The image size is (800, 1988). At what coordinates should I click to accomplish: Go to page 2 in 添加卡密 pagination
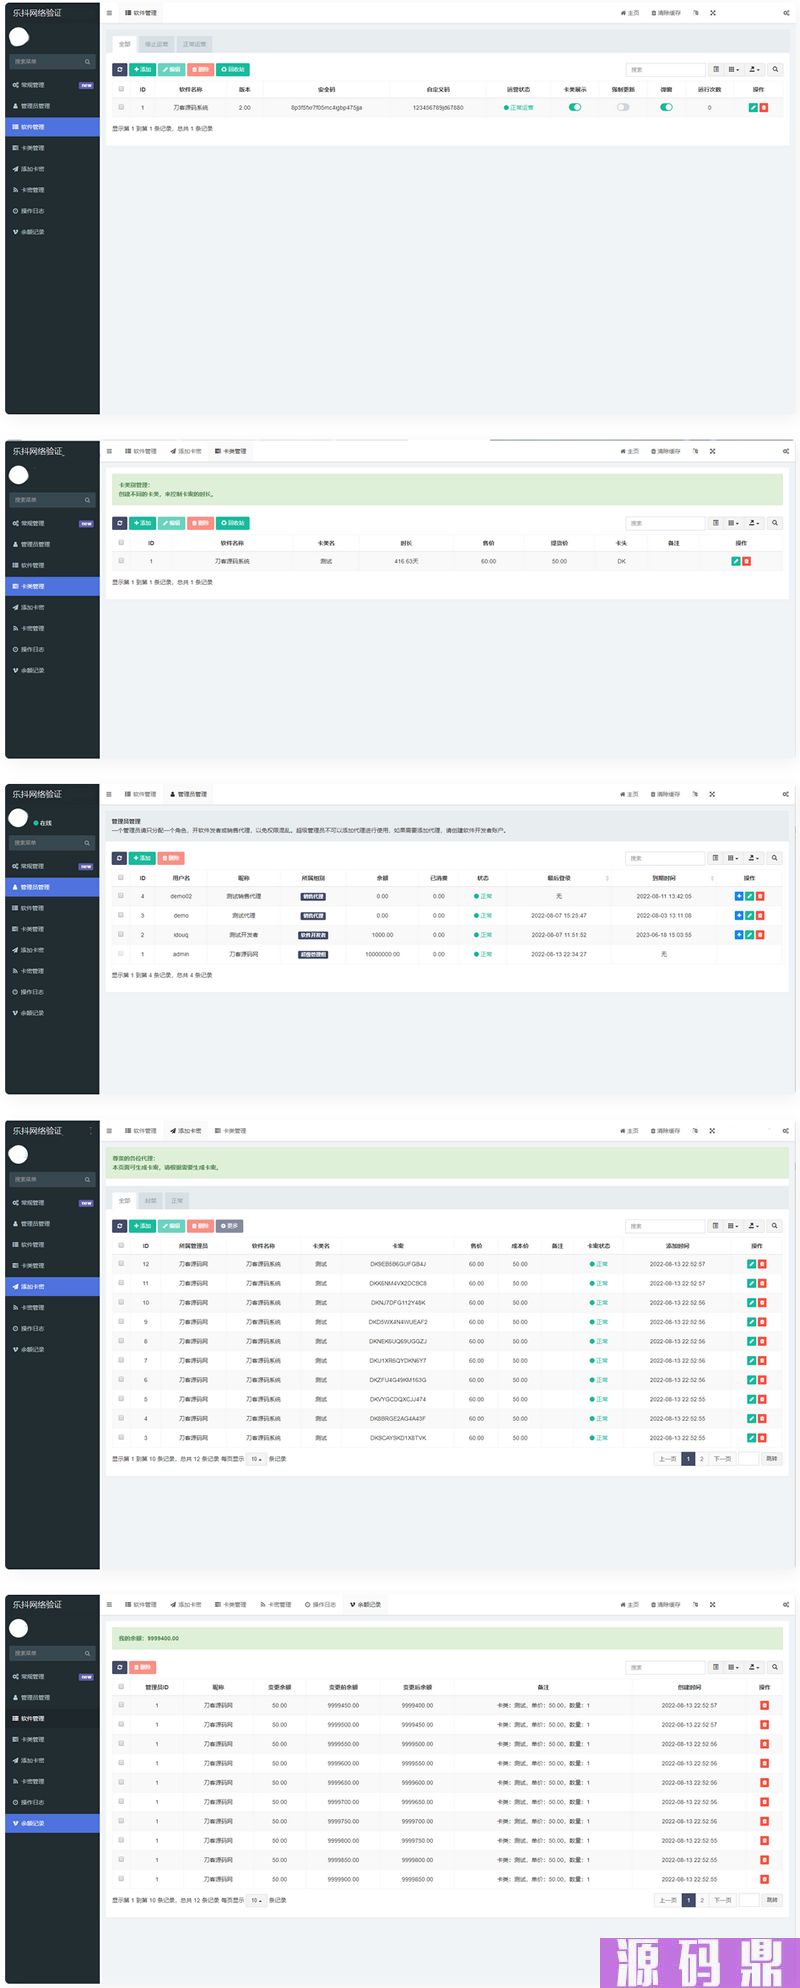click(702, 1459)
